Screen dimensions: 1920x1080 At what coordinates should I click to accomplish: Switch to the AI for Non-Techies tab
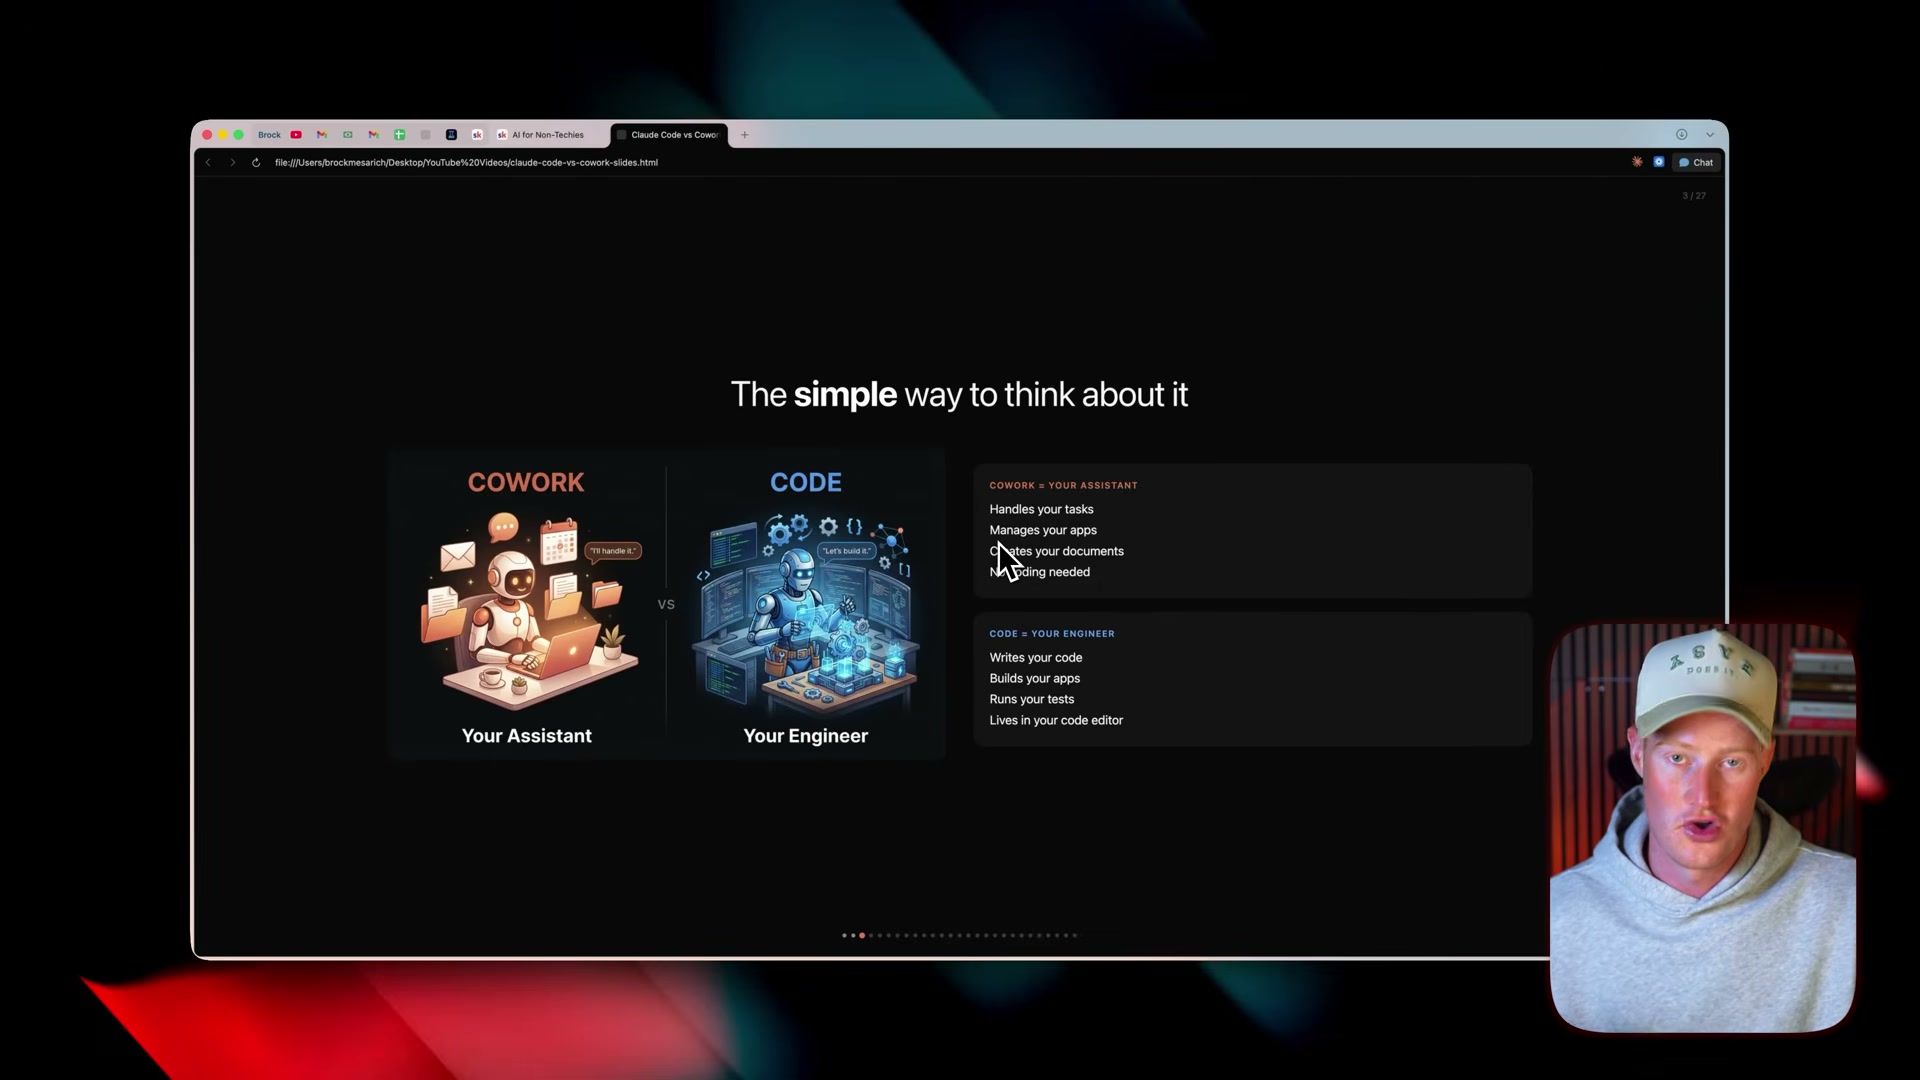point(541,135)
